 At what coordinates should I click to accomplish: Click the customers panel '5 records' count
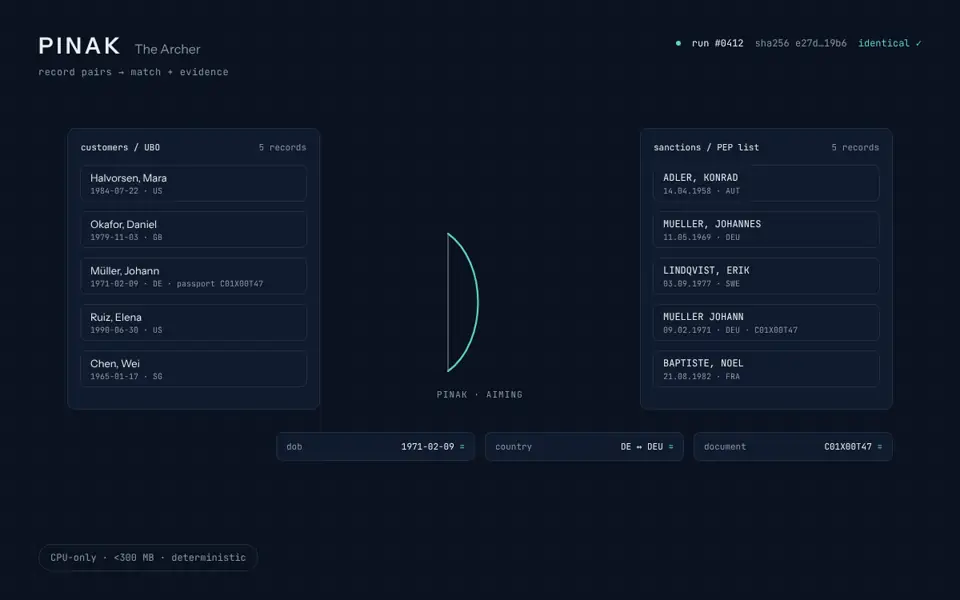click(282, 148)
